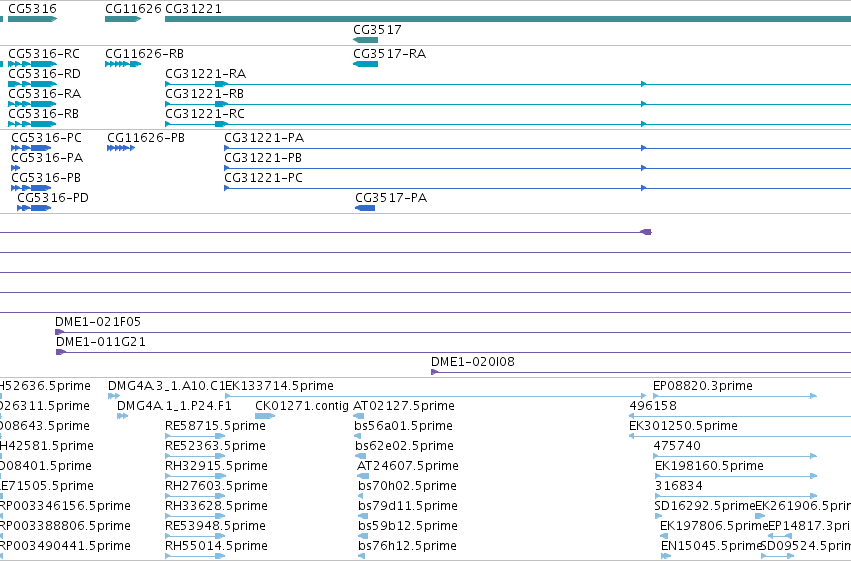Click EST SD16292.5prime
The width and height of the screenshot is (851, 561).
705,506
